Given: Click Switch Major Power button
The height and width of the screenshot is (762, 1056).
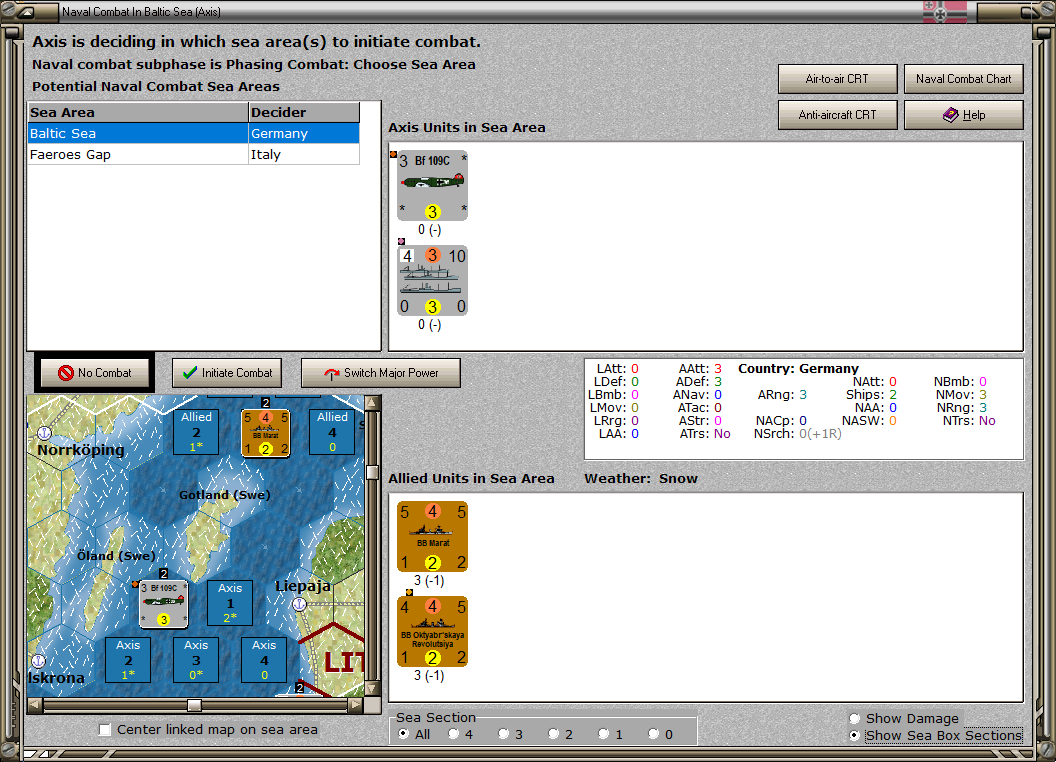Looking at the screenshot, I should pos(381,373).
